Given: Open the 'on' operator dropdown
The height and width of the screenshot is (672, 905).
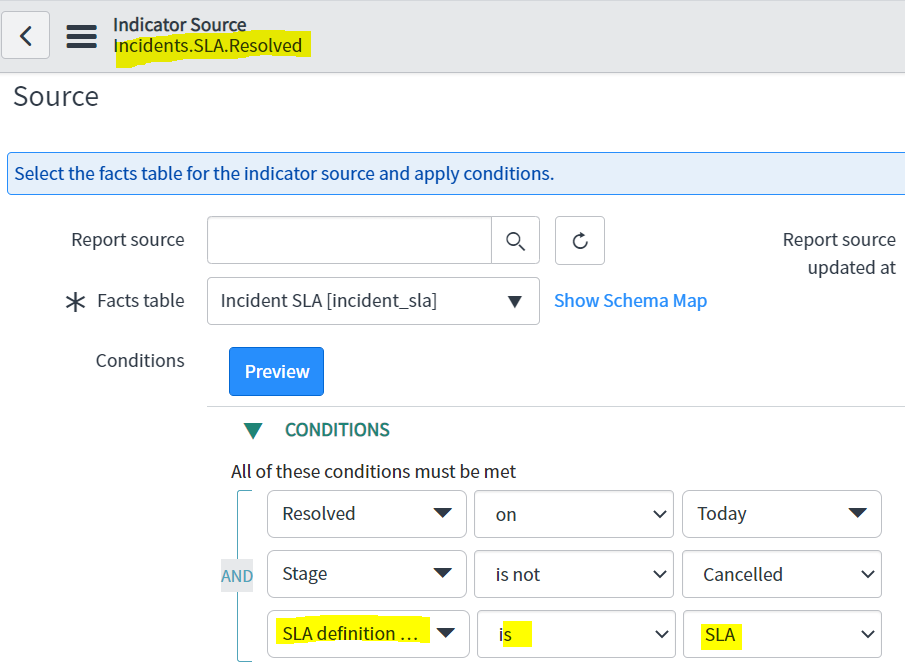Looking at the screenshot, I should (x=574, y=514).
